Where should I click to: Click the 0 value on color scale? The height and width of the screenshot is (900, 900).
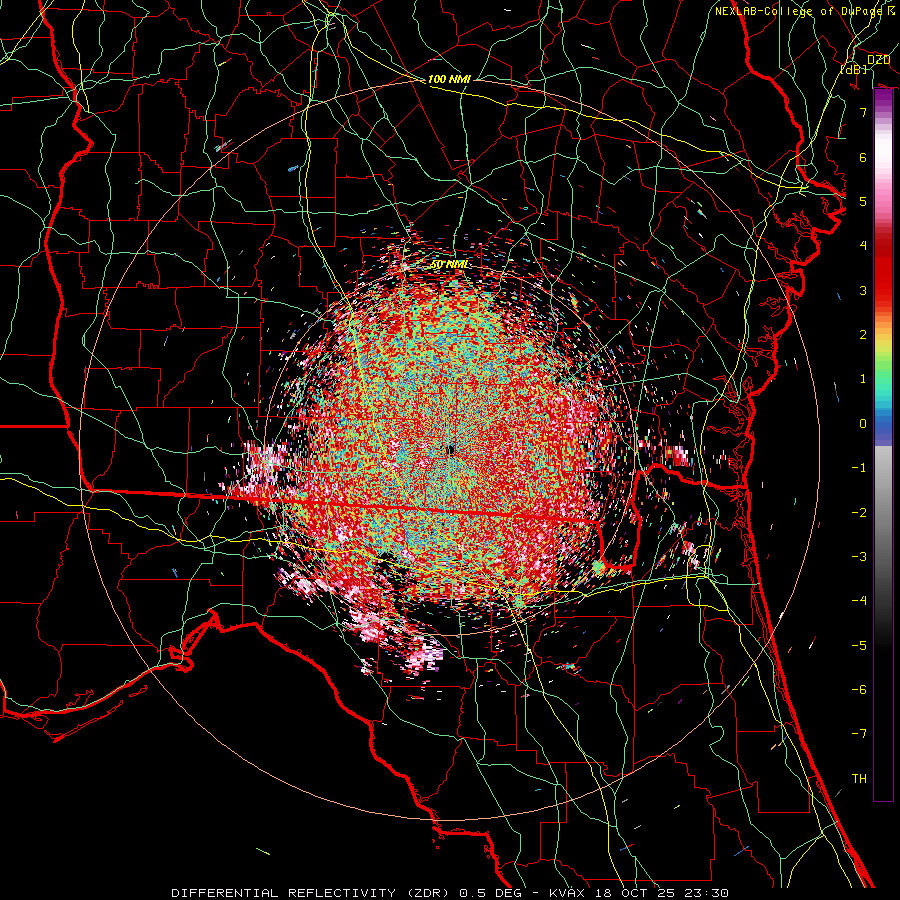tap(863, 424)
